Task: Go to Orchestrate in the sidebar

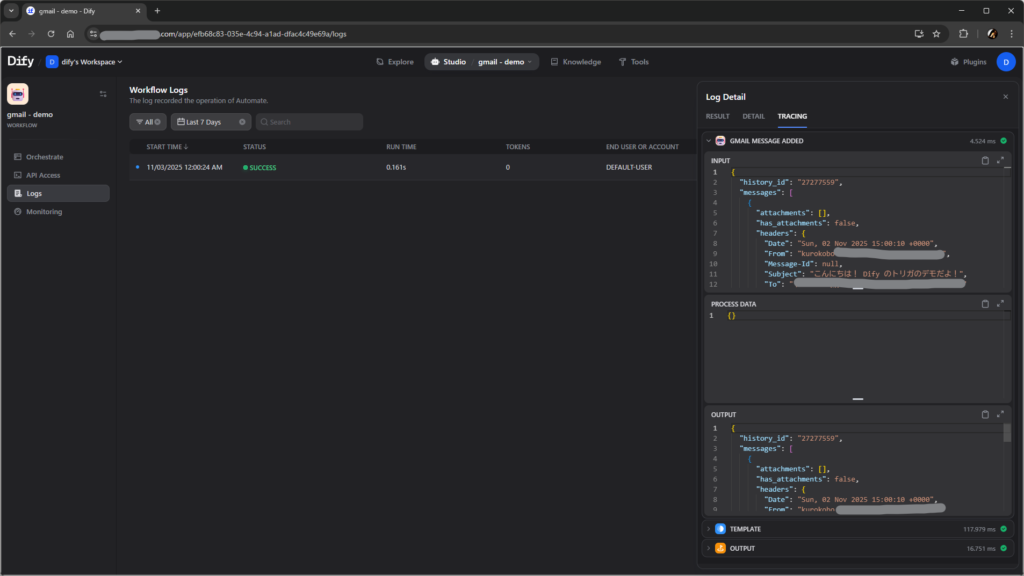Action: coord(44,157)
